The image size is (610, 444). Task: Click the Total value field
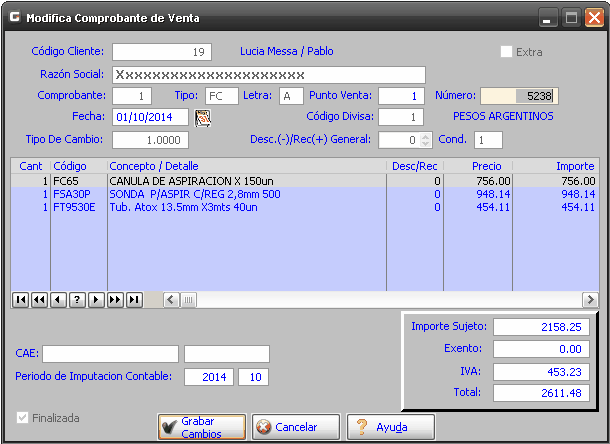(x=541, y=393)
